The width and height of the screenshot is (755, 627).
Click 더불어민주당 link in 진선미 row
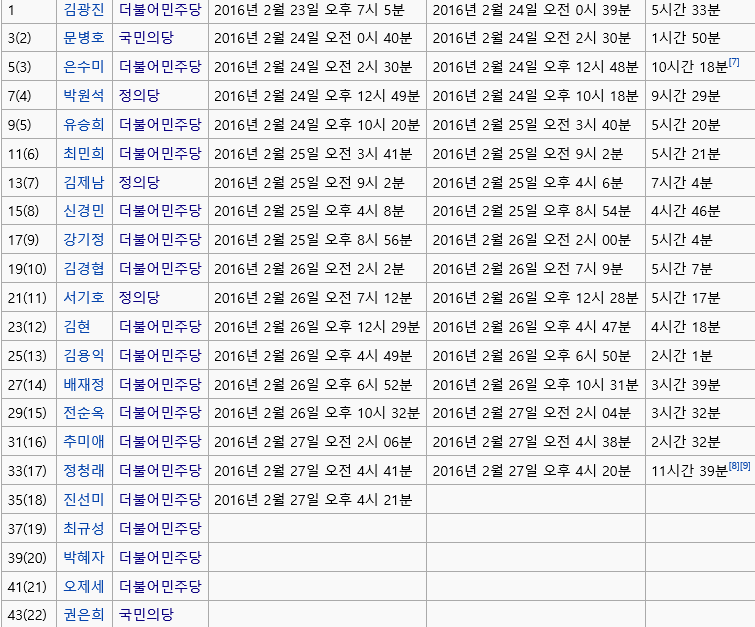pos(160,499)
